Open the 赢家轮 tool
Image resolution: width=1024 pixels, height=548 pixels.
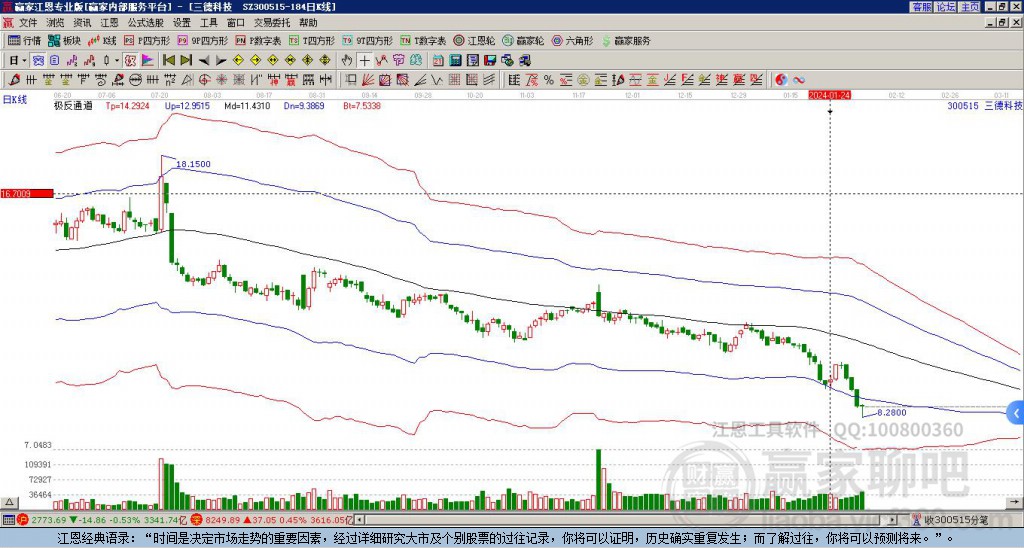click(x=523, y=40)
